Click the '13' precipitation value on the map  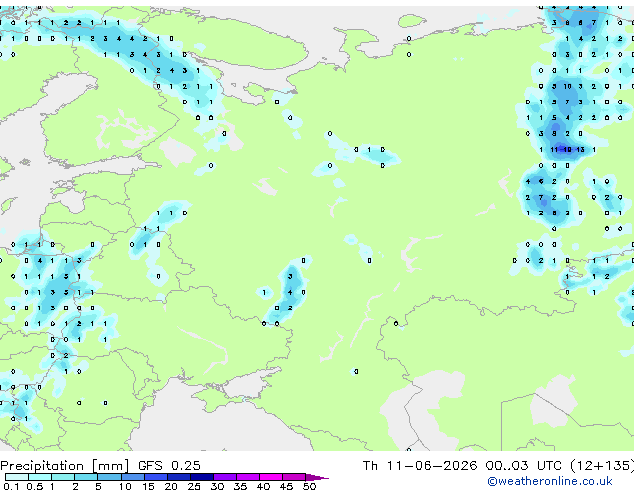pyautogui.click(x=580, y=150)
